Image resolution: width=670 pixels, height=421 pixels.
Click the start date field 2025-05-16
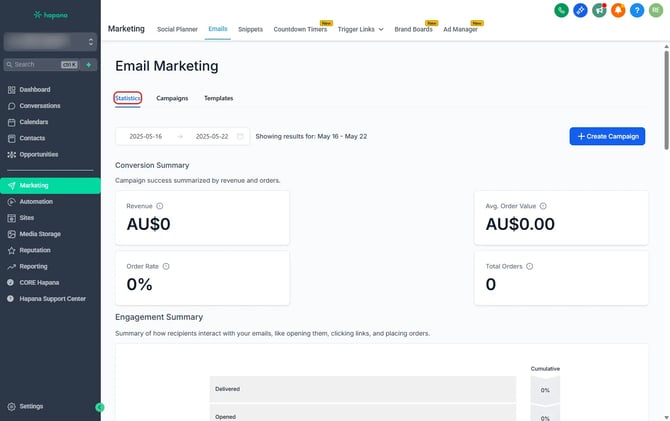145,136
